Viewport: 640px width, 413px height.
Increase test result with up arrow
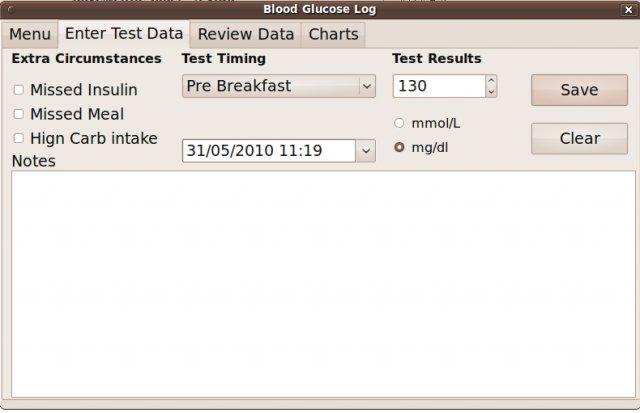490,81
